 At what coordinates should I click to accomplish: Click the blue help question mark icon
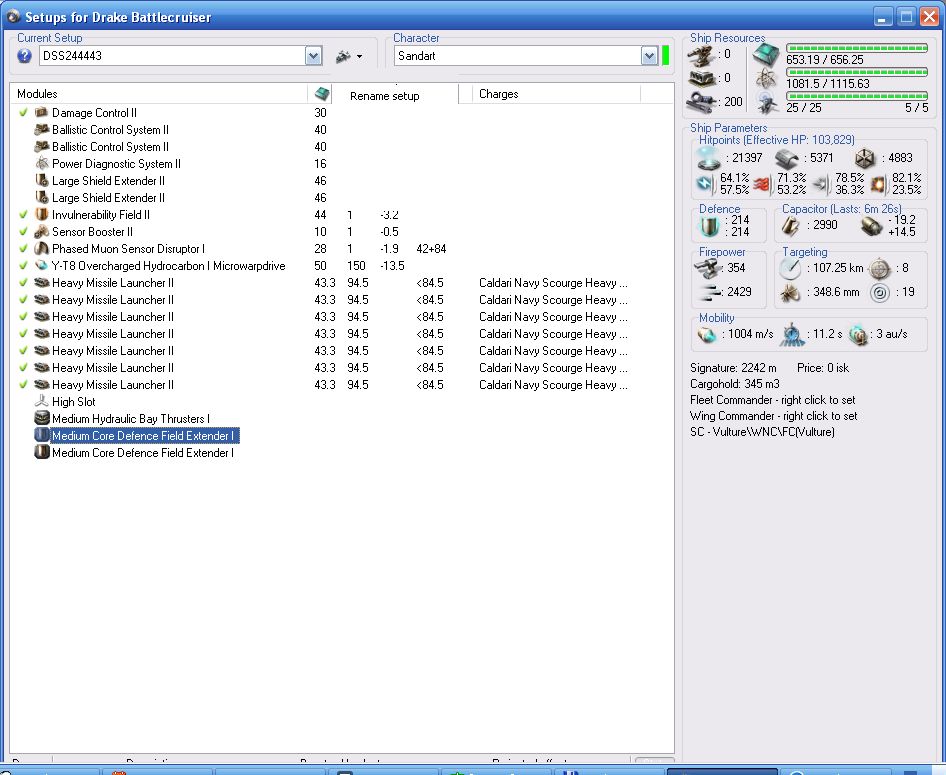tap(24, 56)
